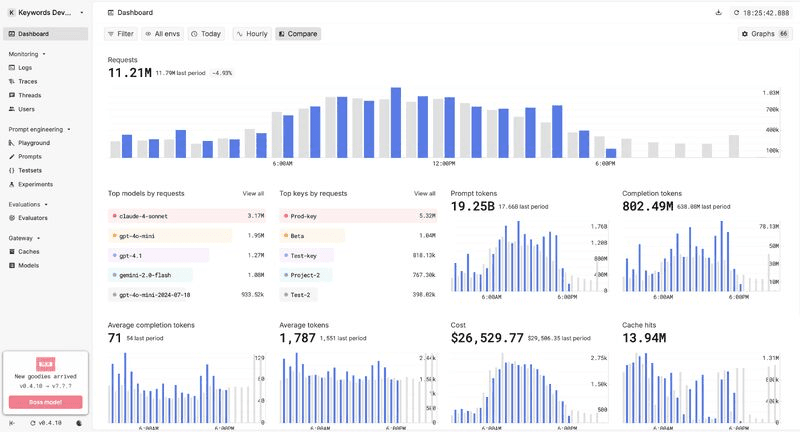Toggle dark mode with the moon icon
The image size is (800, 432).
(79, 423)
